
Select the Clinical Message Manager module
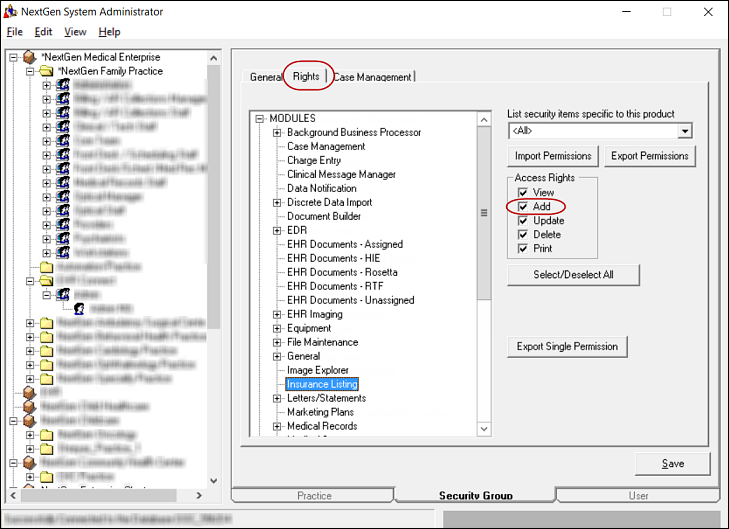click(x=341, y=174)
